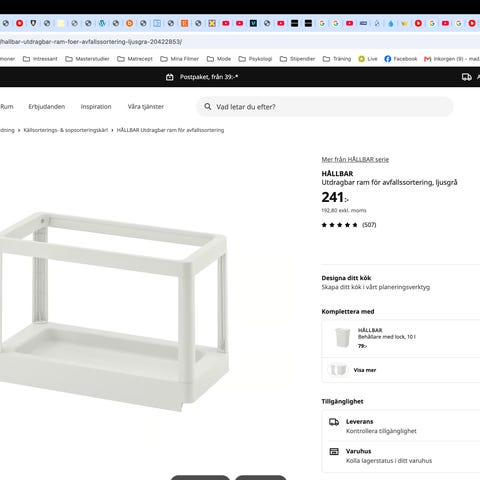Open the Rum navigation menu

[x=7, y=107]
